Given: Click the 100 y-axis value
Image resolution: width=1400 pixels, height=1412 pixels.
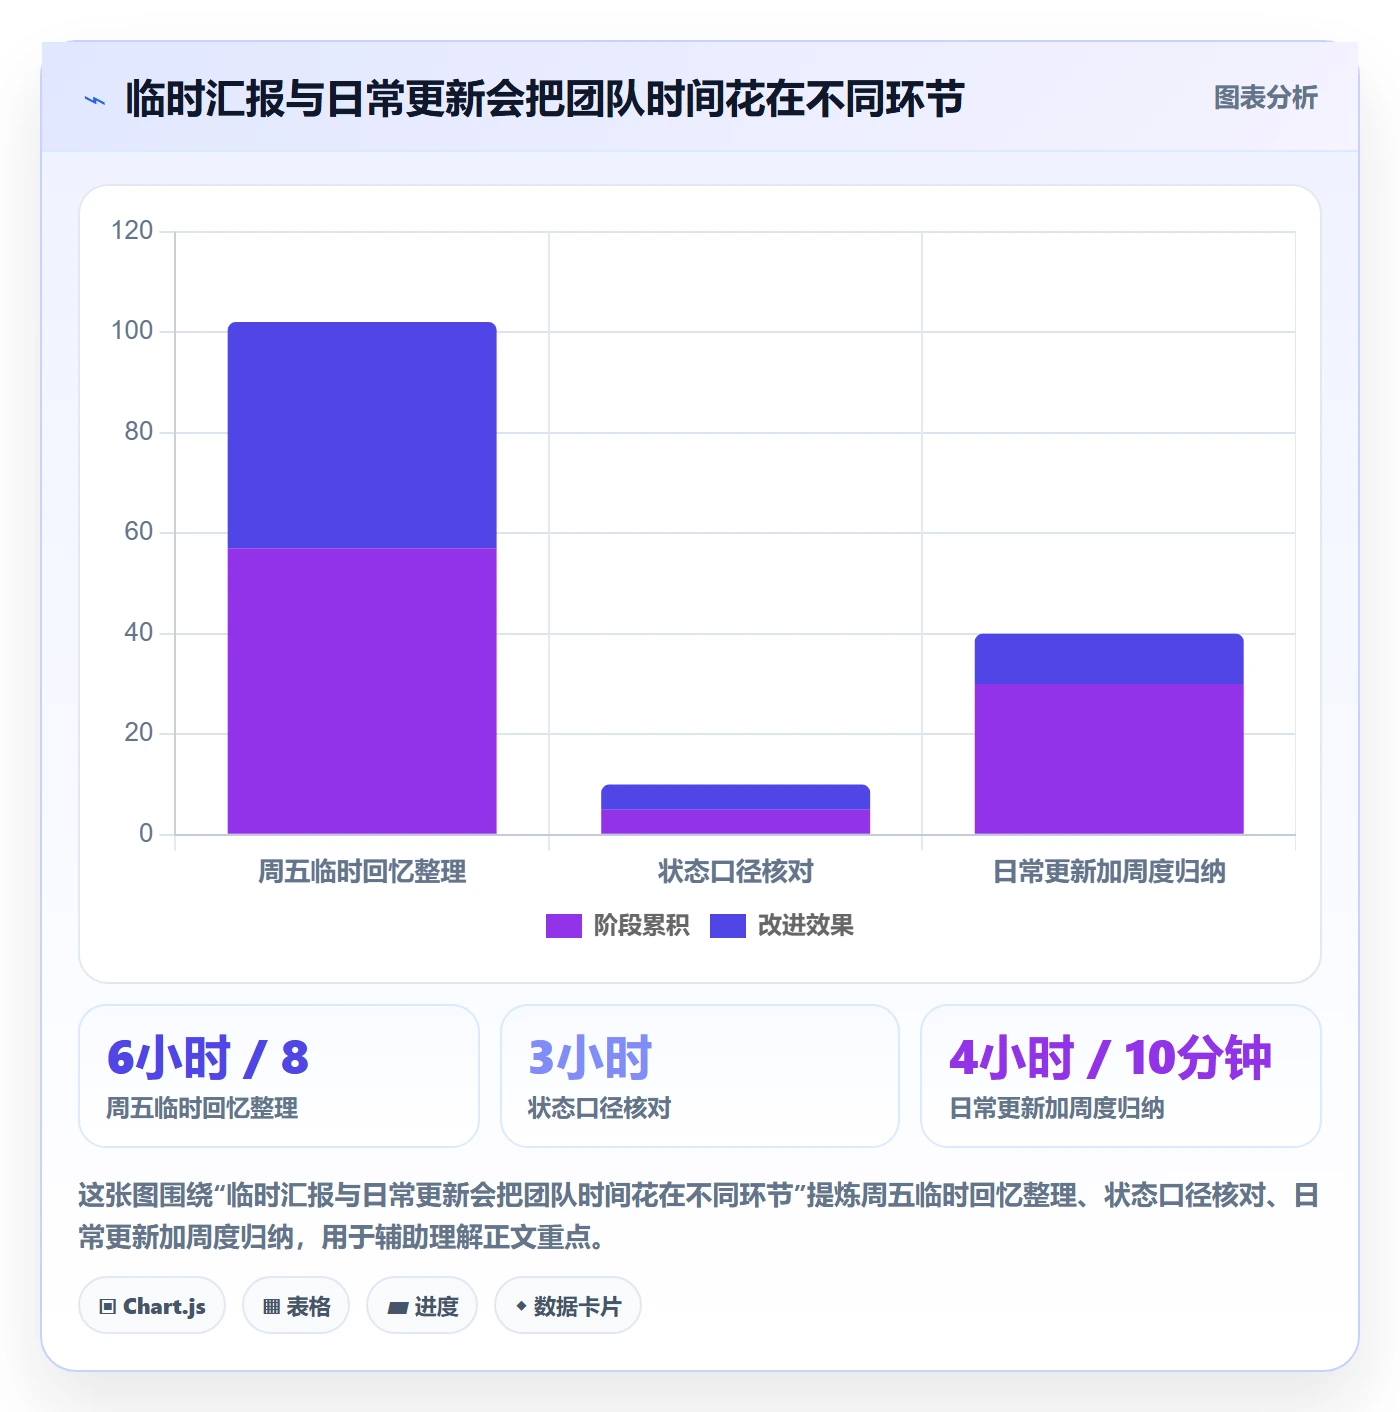Looking at the screenshot, I should (132, 331).
